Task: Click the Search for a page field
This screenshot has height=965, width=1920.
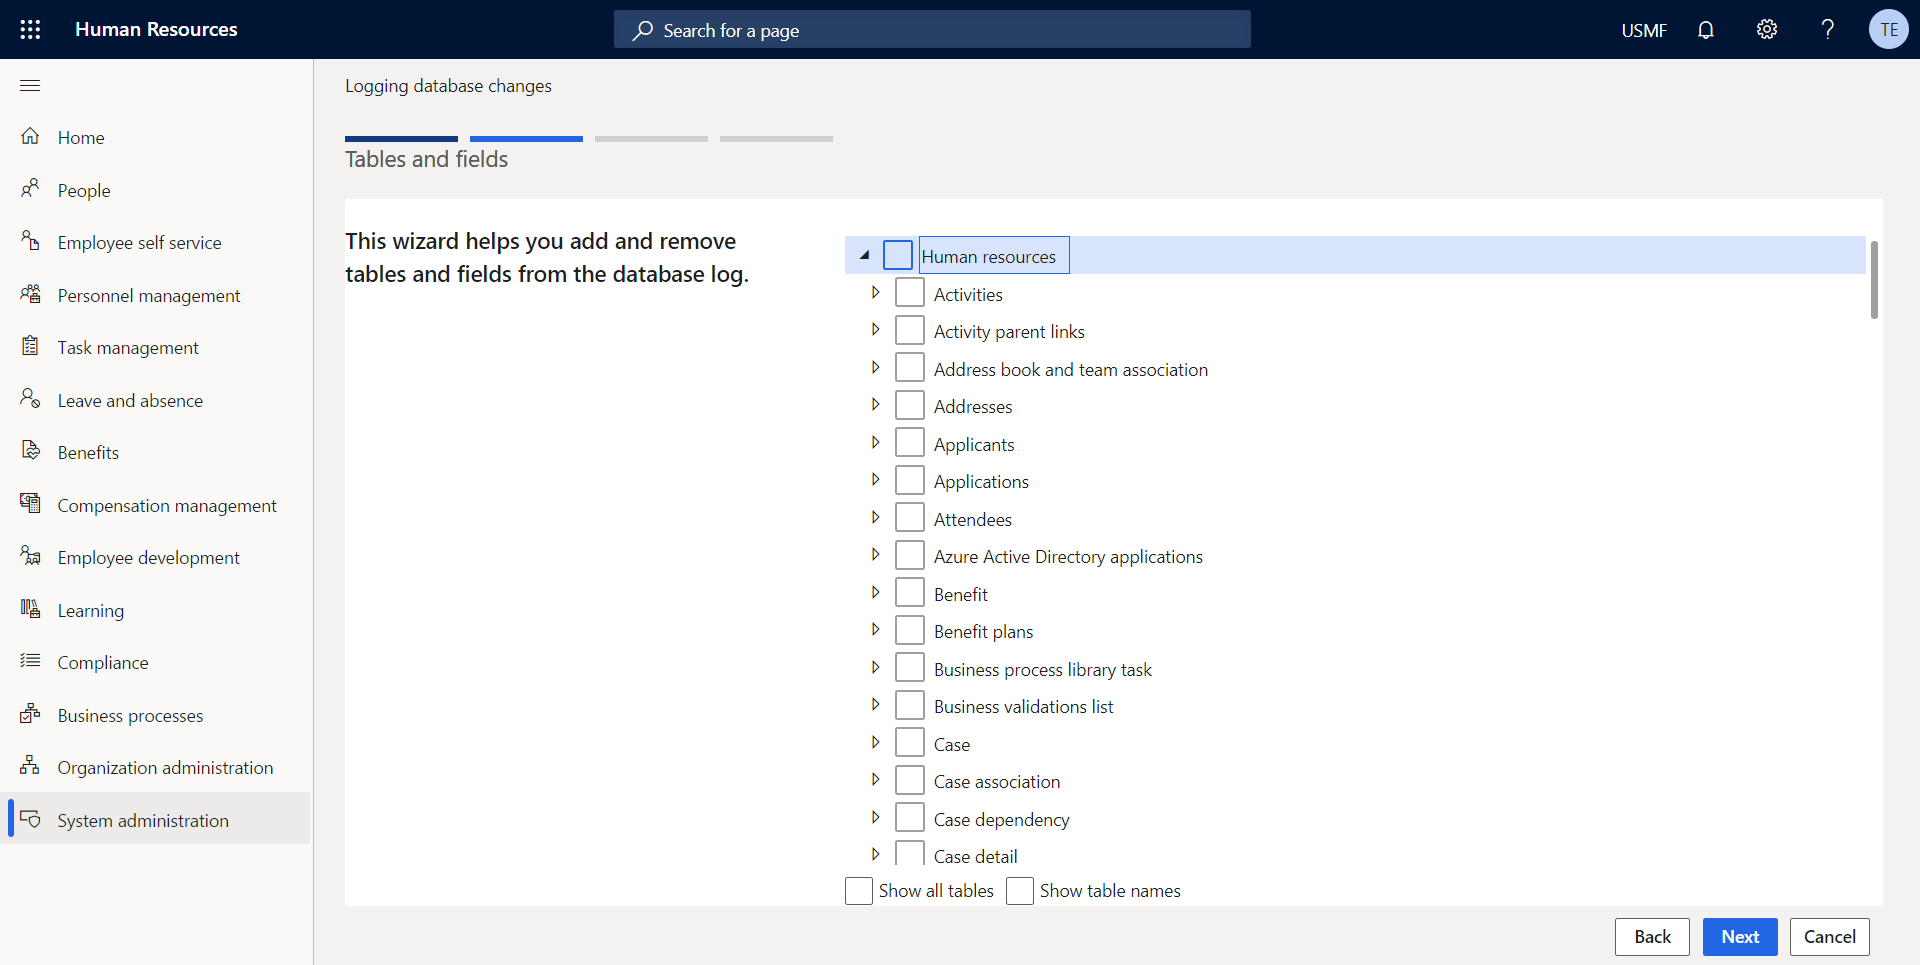Action: click(930, 29)
